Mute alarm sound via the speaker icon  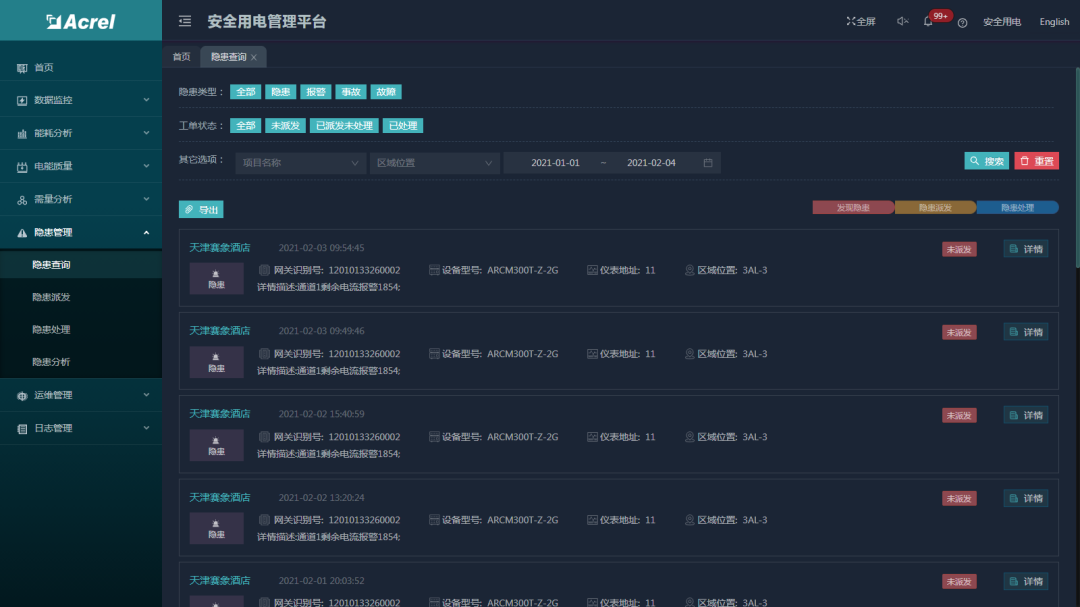902,21
